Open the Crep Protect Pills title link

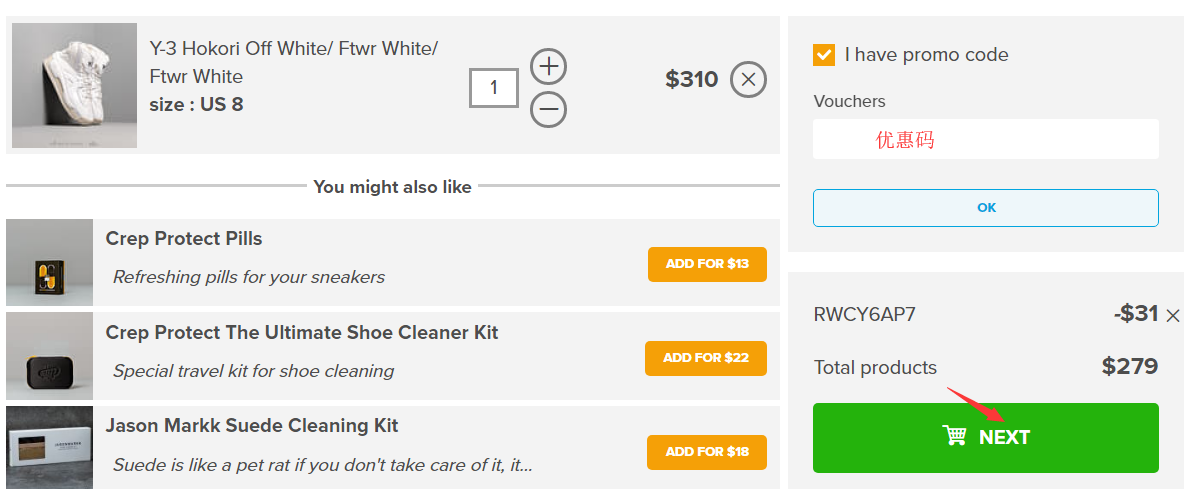(x=184, y=239)
